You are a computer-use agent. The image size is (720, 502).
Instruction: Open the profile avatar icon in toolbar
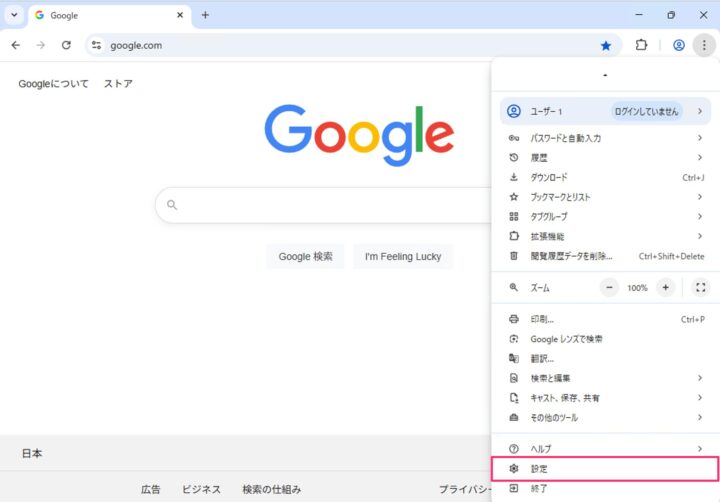(x=679, y=45)
